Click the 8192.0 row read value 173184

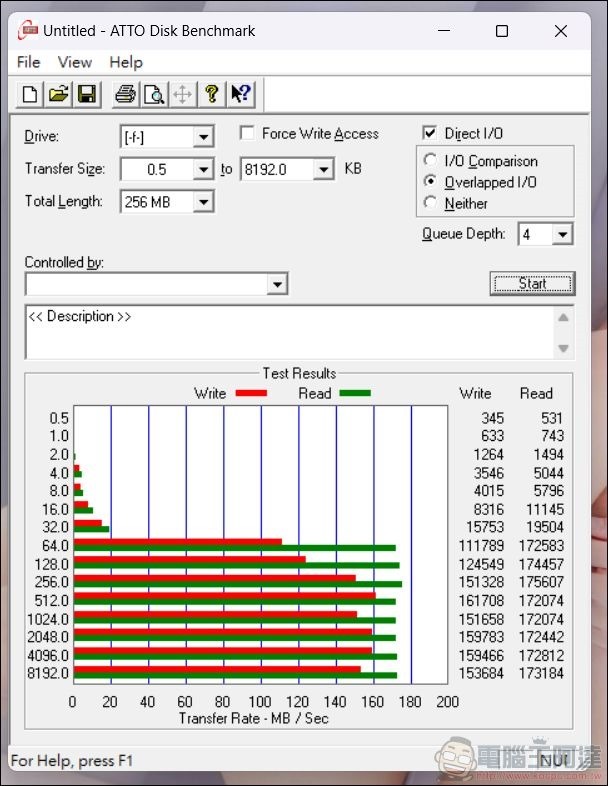pyautogui.click(x=541, y=673)
